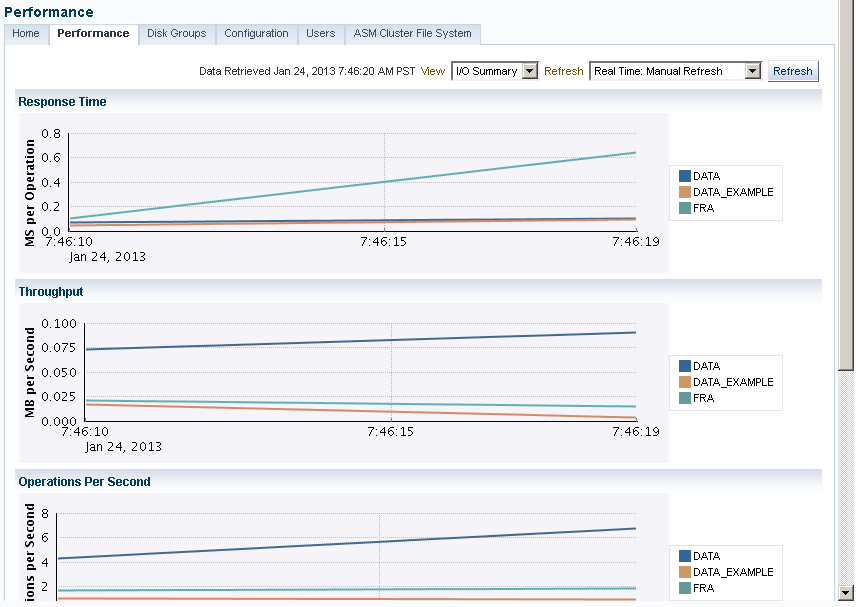
Task: Click the Refresh button
Action: 793,72
